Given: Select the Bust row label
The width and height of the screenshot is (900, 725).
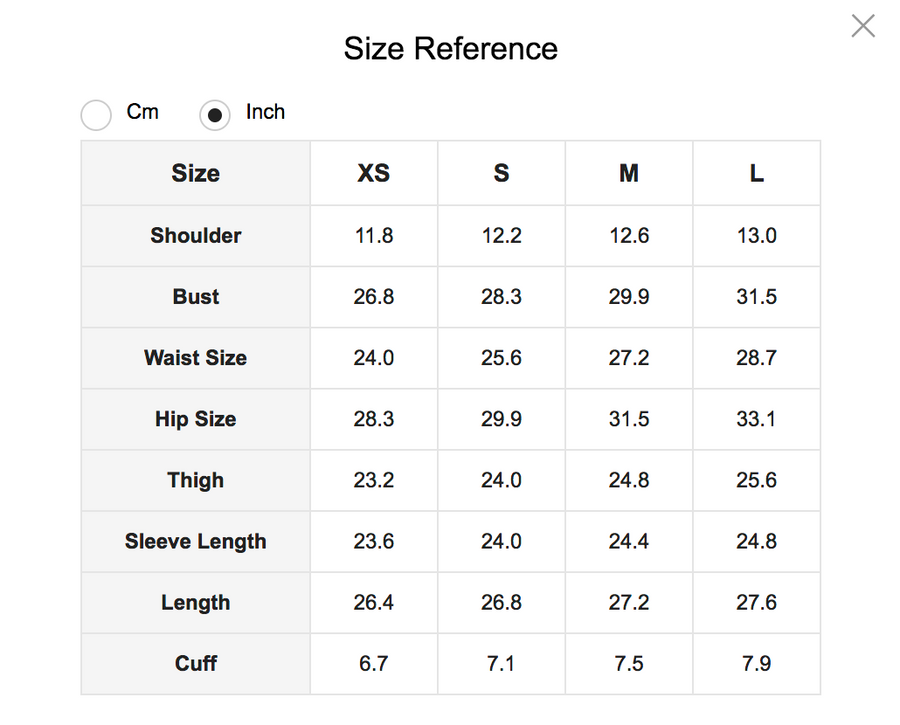Looking at the screenshot, I should point(196,297).
